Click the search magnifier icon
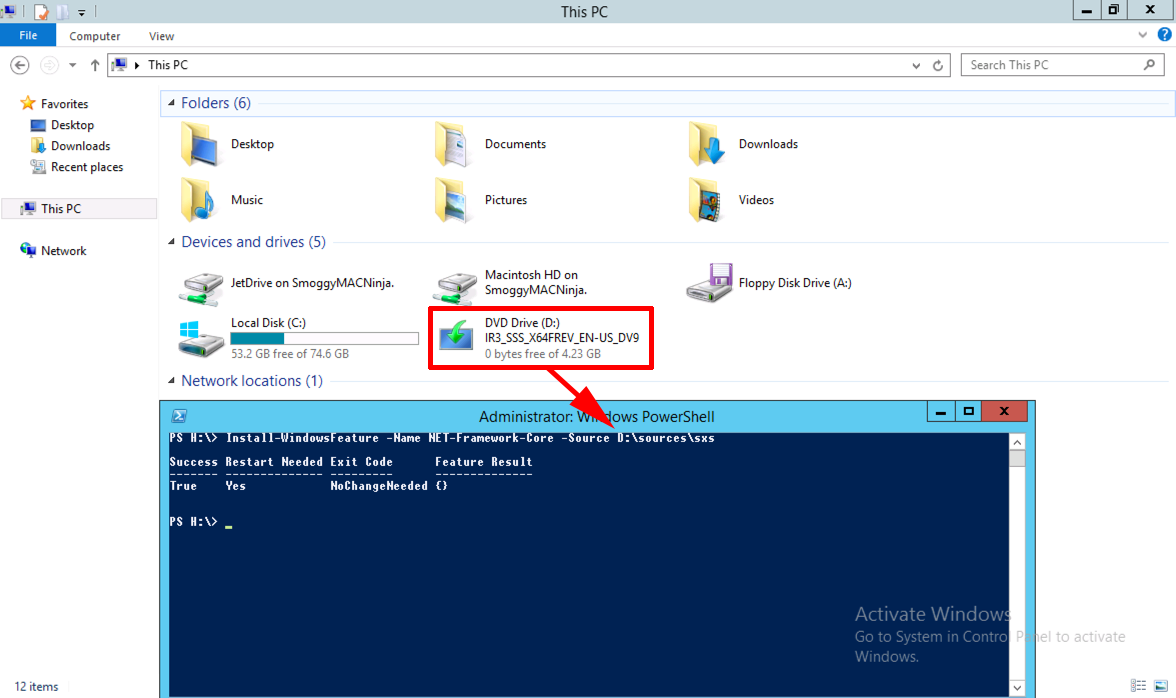This screenshot has width=1176, height=698. click(x=1149, y=65)
